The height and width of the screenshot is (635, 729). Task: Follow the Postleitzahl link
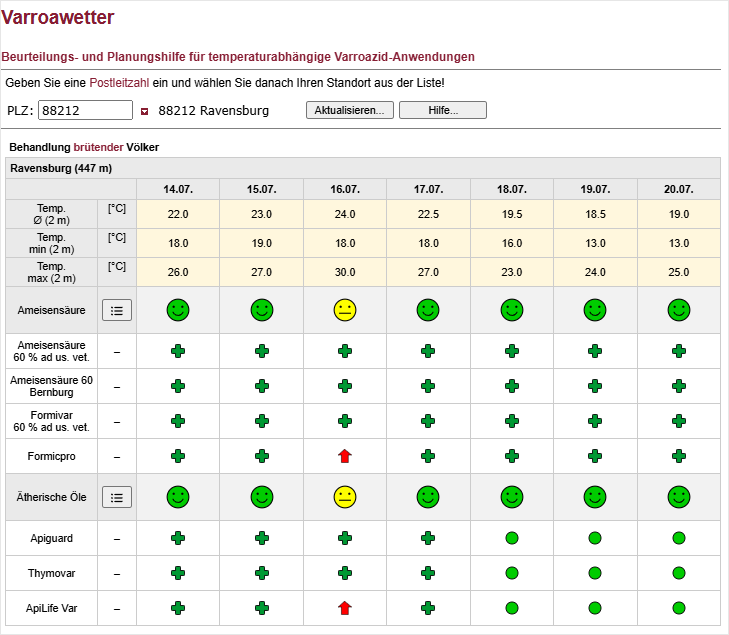119,83
